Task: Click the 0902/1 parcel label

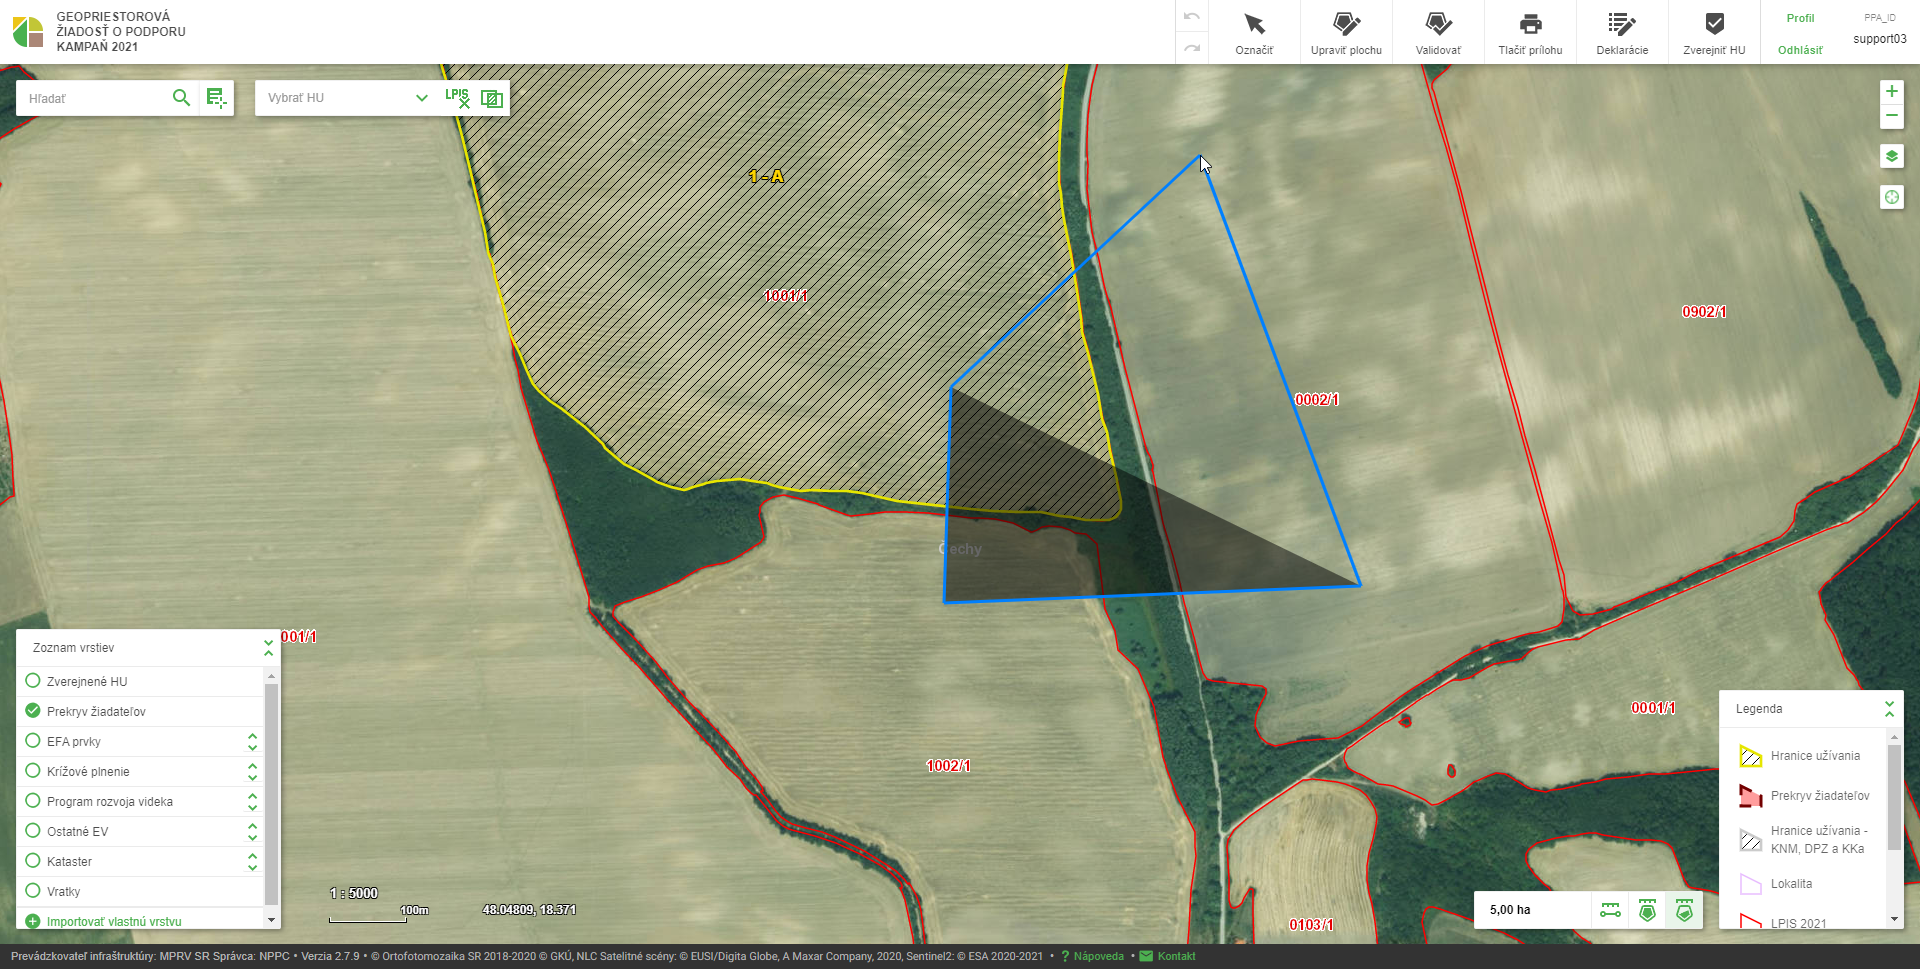Action: 1704,312
